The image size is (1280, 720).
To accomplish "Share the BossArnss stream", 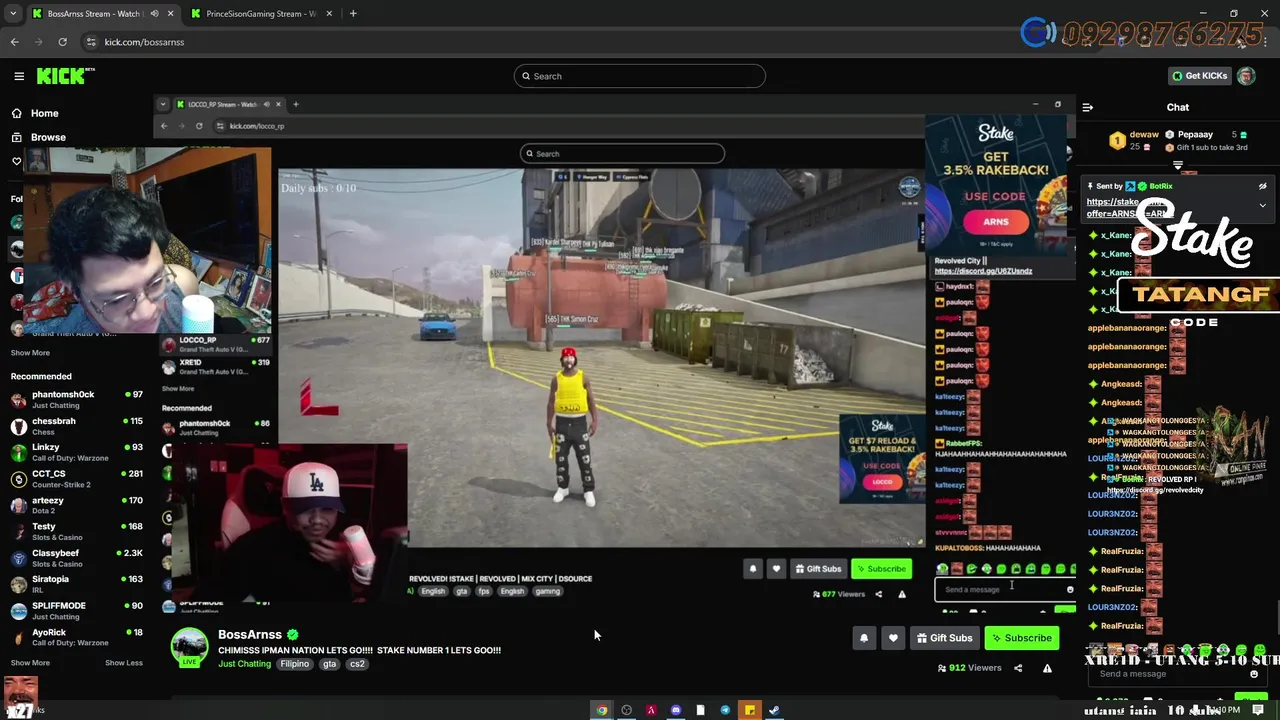I will point(1018,668).
